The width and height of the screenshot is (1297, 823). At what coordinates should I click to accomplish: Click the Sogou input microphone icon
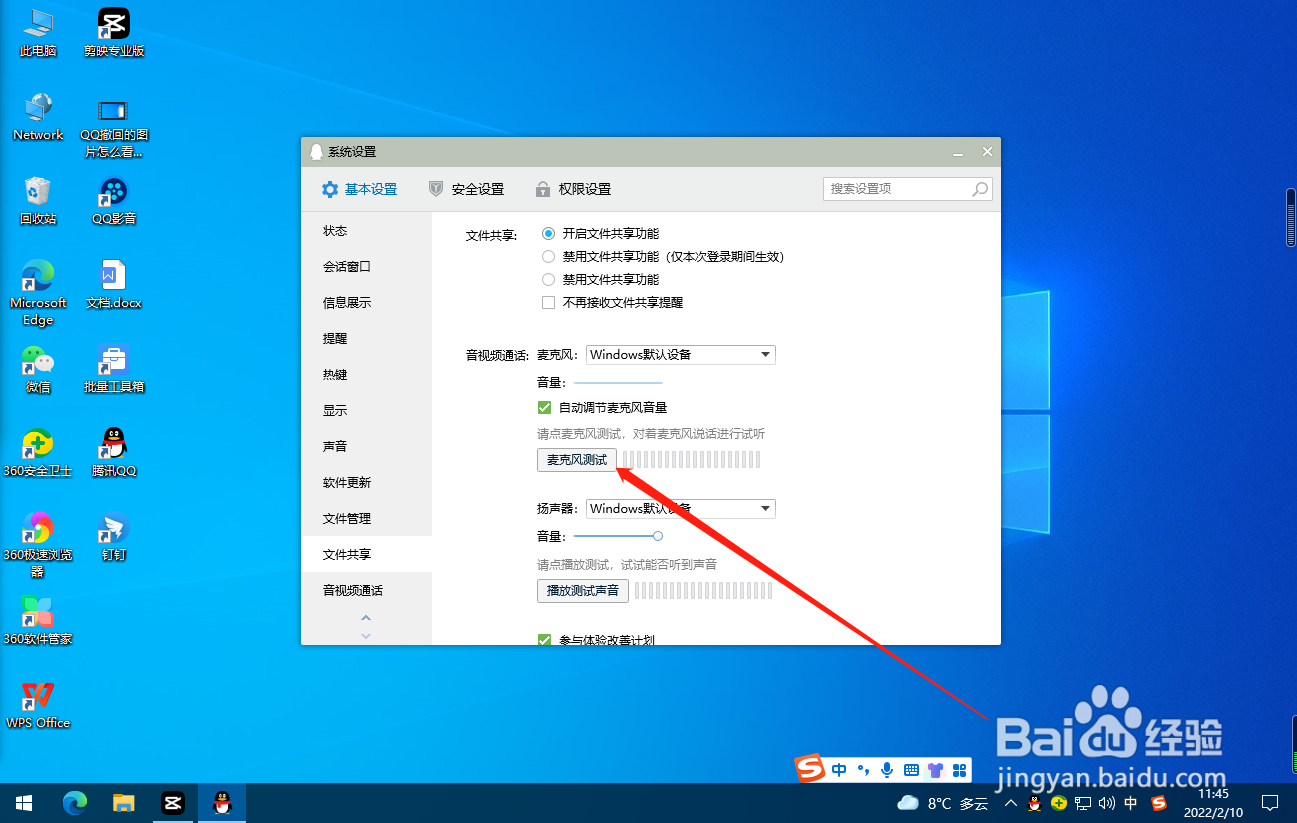(886, 770)
